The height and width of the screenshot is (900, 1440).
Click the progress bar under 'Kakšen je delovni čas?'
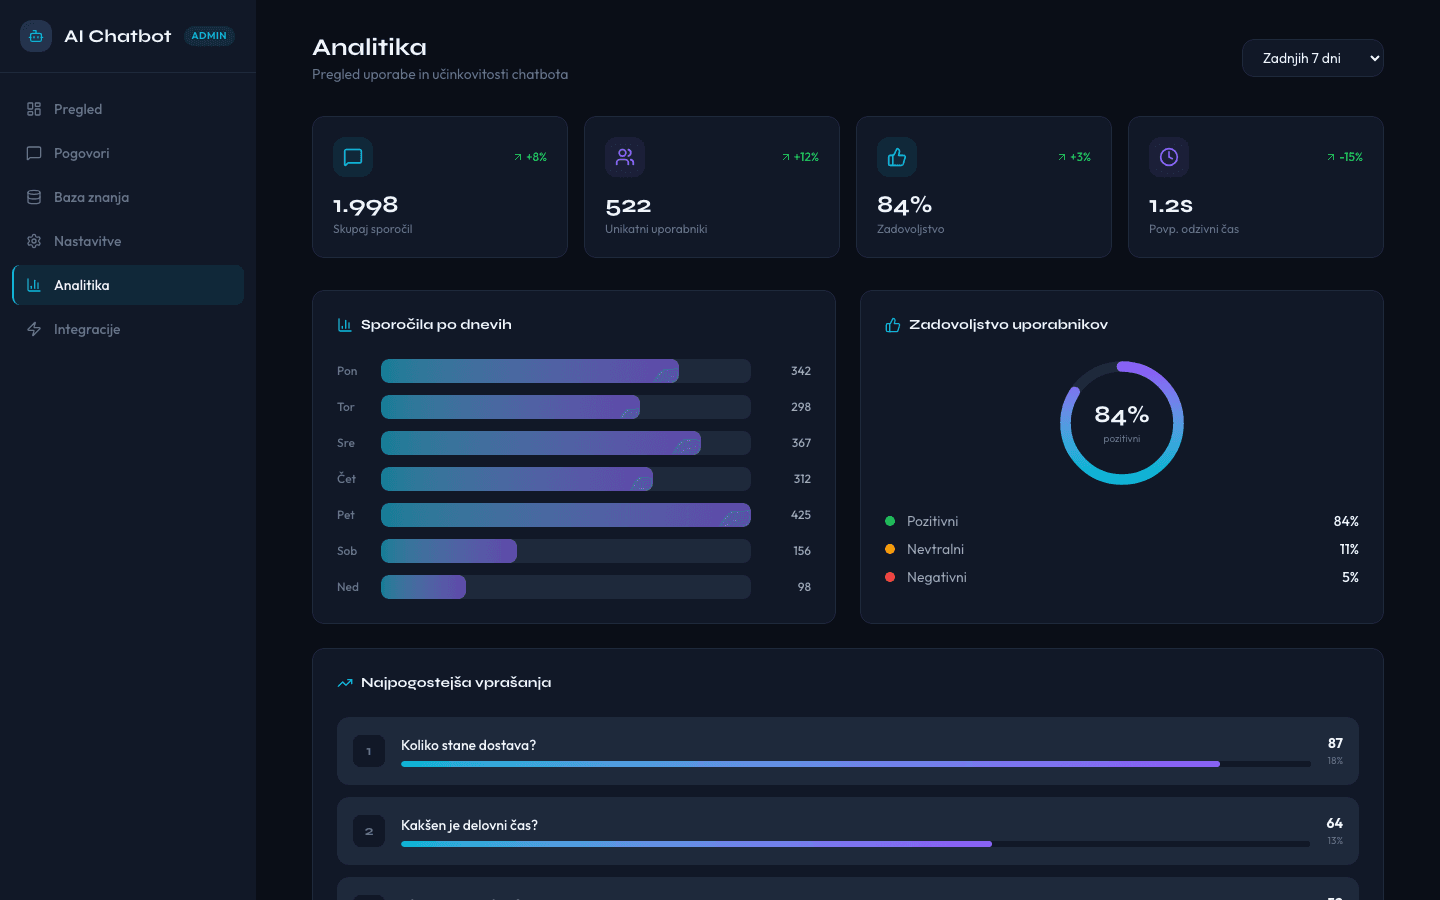pyautogui.click(x=856, y=844)
